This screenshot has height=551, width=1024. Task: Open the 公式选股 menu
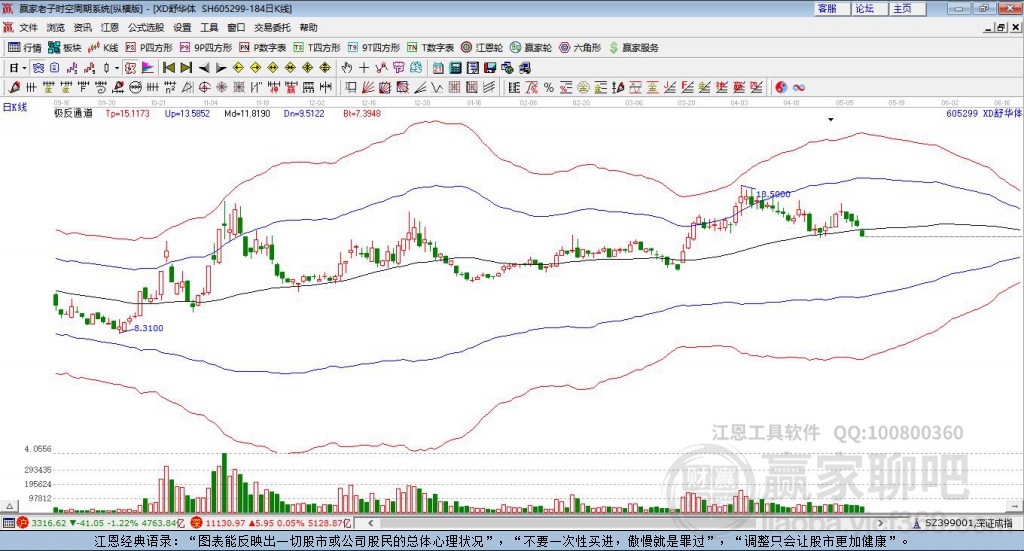click(146, 27)
